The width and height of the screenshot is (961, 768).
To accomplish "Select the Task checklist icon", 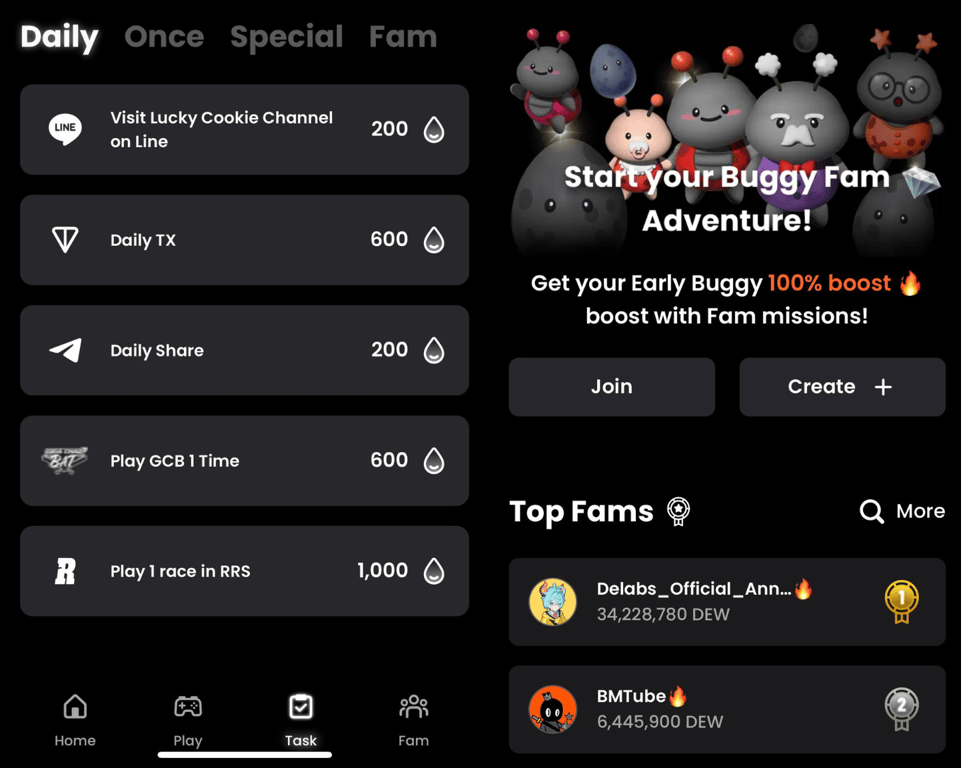I will (301, 707).
